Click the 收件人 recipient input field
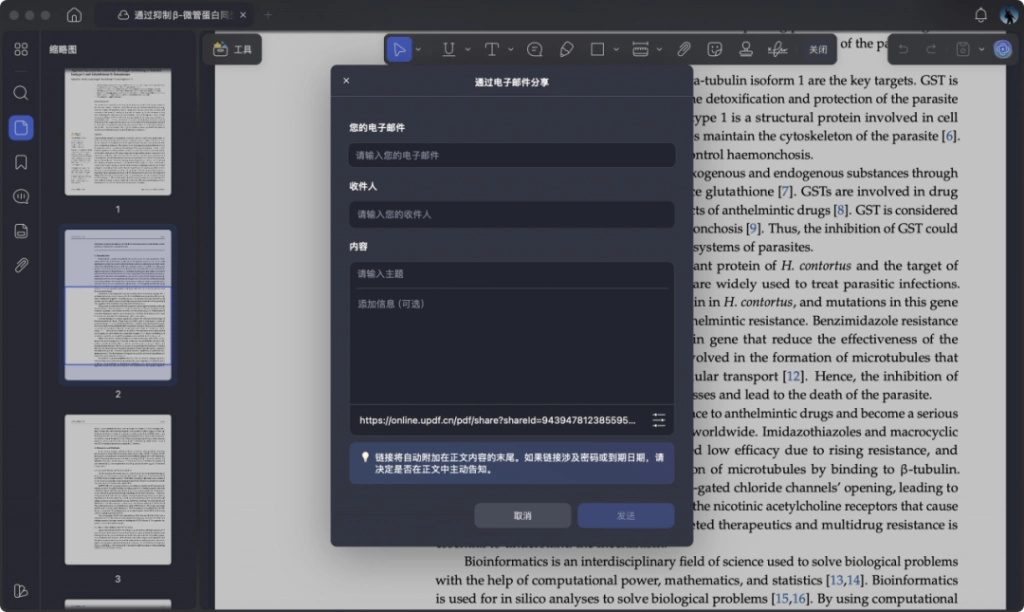Viewport: 1024px width, 612px height. [x=511, y=214]
